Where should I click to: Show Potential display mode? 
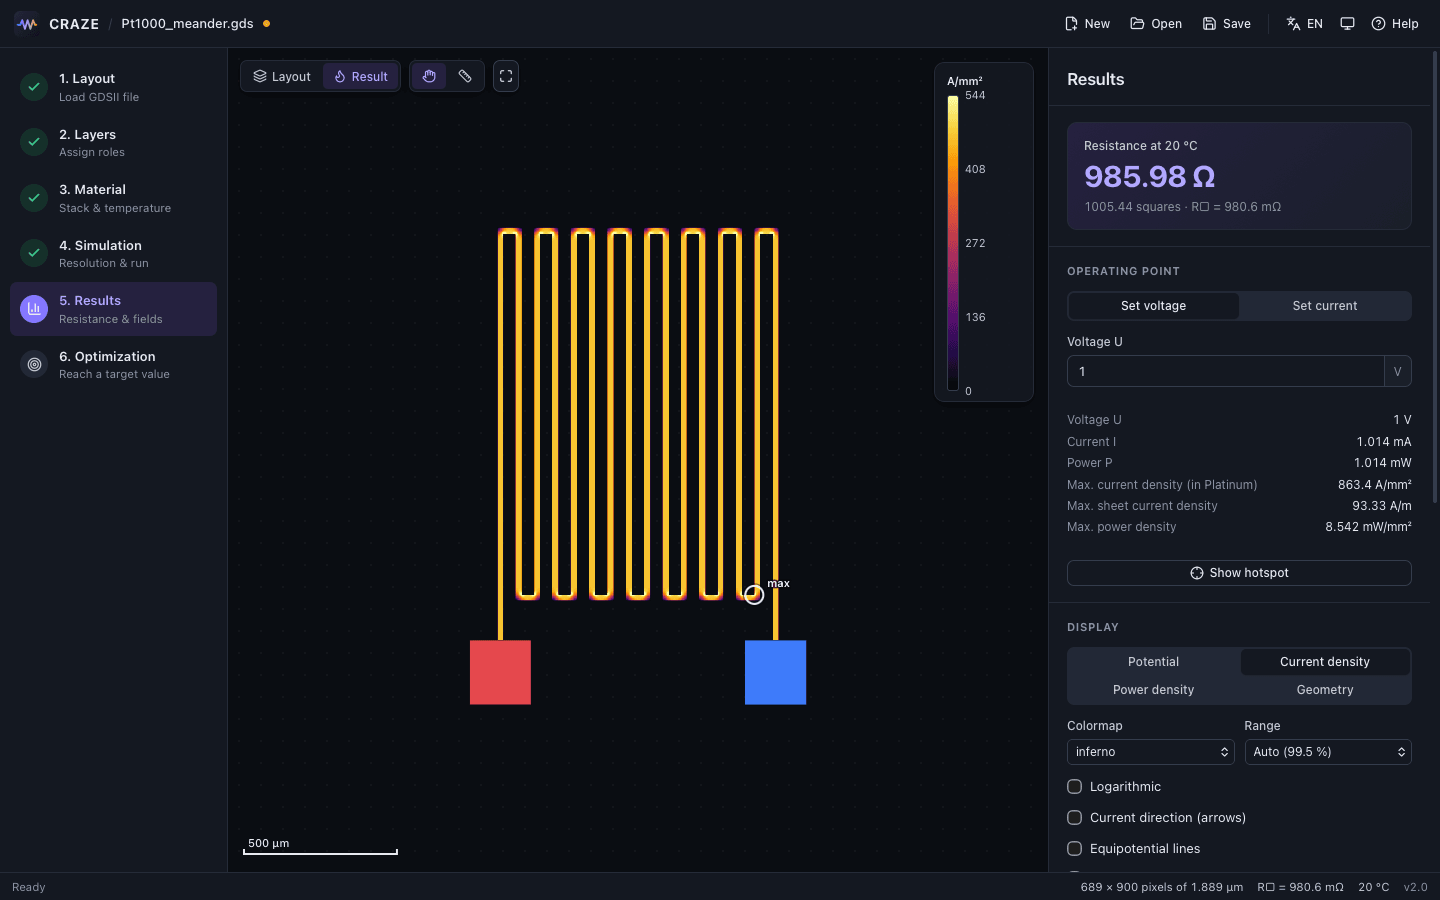1153,662
